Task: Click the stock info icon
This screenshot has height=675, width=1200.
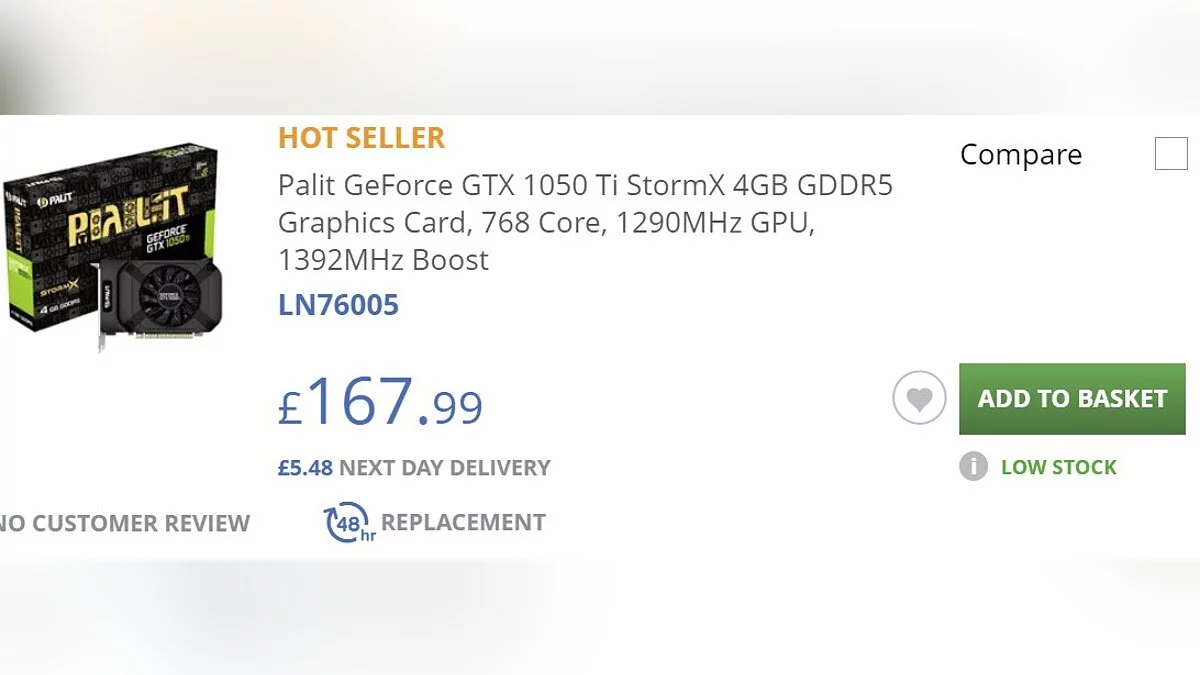Action: tap(973, 467)
